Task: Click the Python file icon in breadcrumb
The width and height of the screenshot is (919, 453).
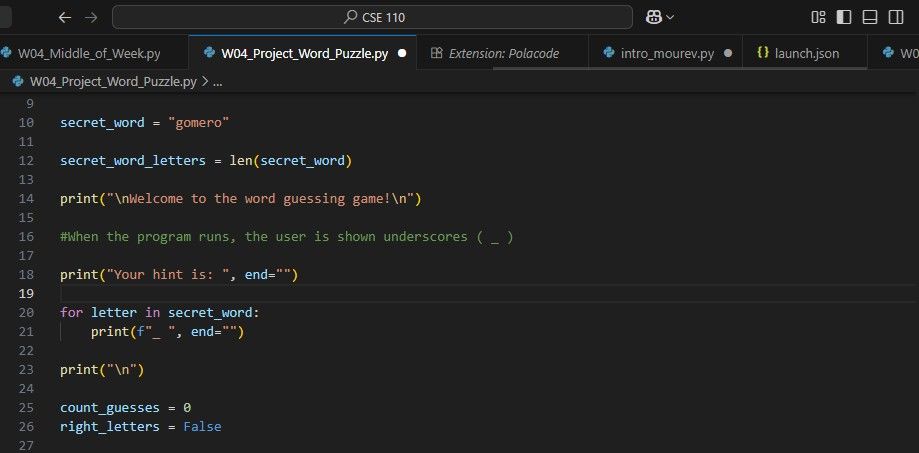Action: [18, 81]
